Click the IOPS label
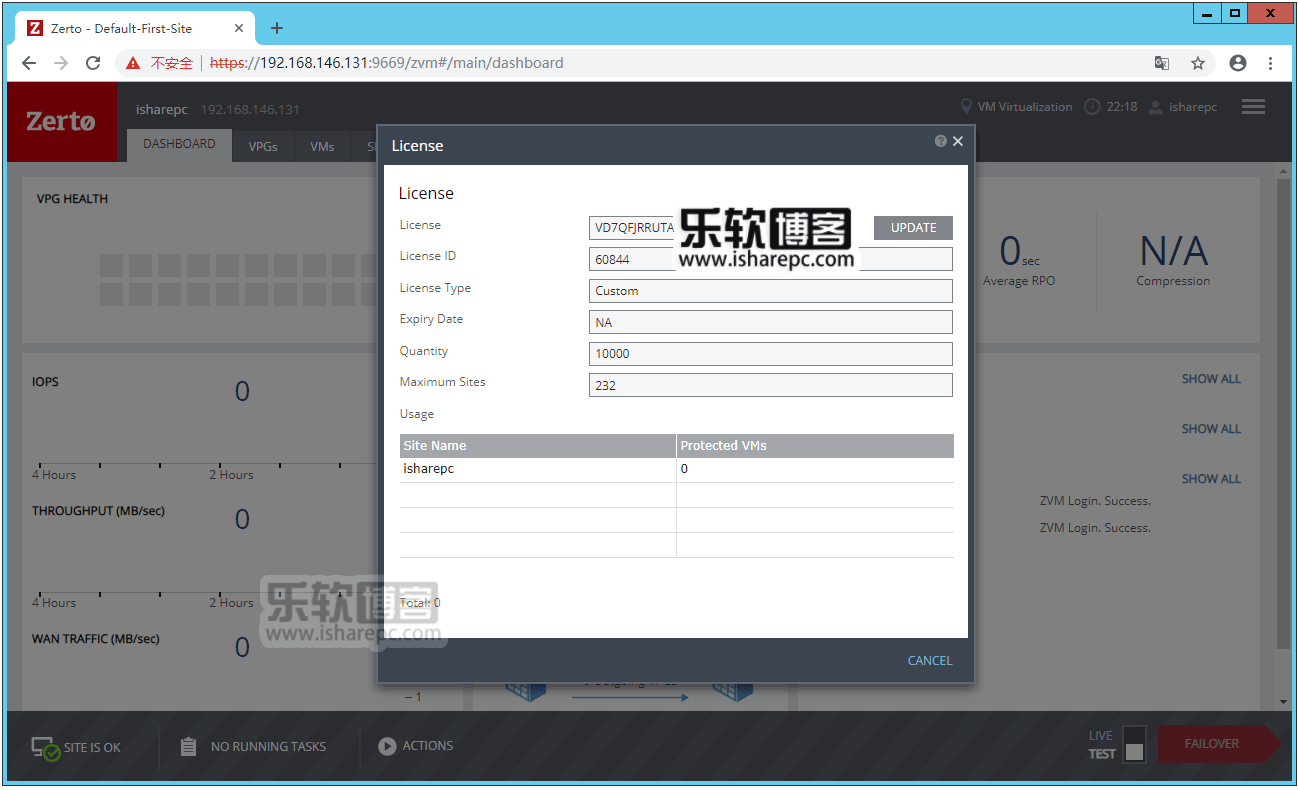Image resolution: width=1298 pixels, height=790 pixels. [45, 382]
